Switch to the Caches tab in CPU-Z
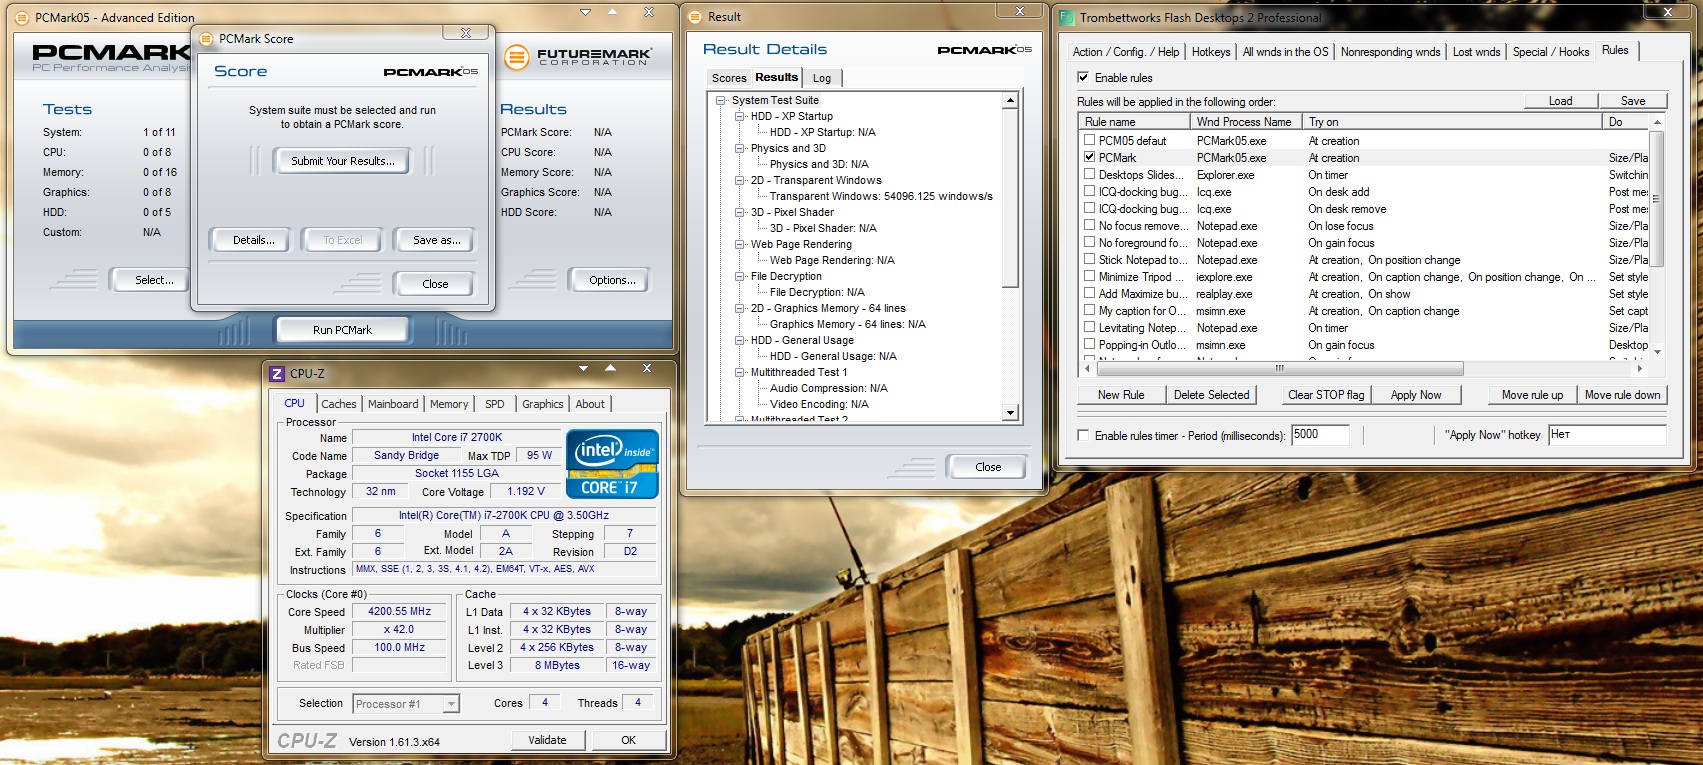 pyautogui.click(x=338, y=404)
